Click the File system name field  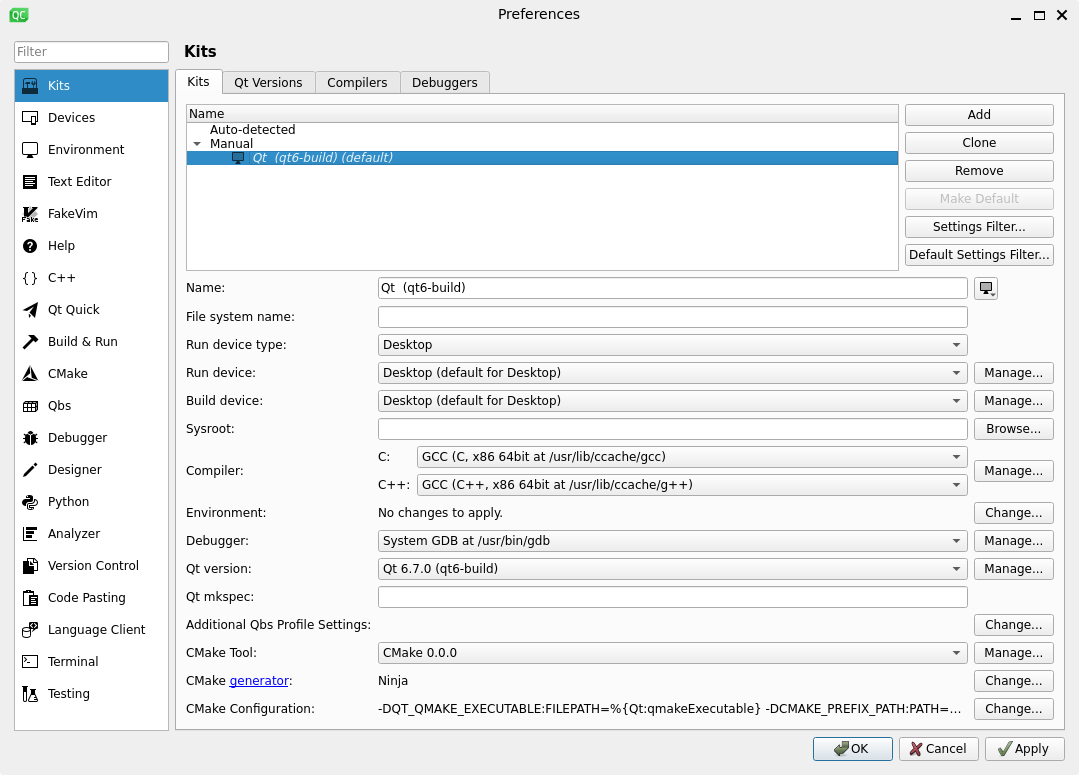[x=672, y=317]
